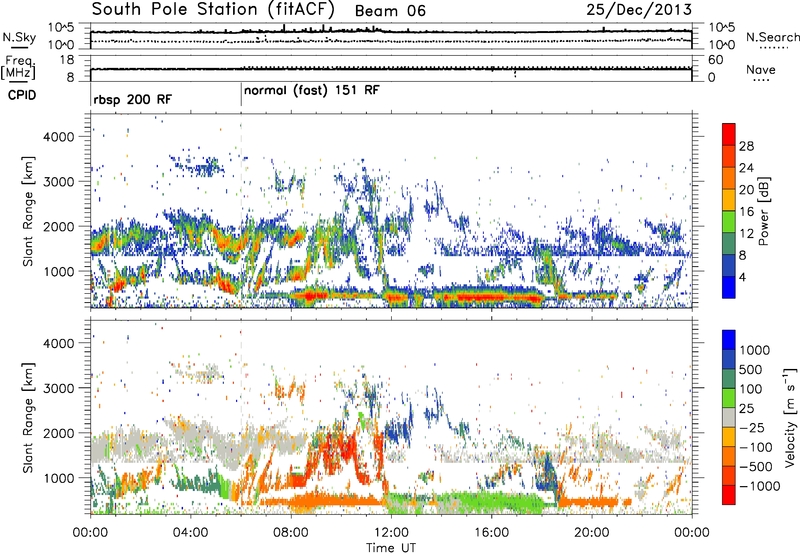
Task: Click the '04:00' time tick label
Action: coord(190,533)
